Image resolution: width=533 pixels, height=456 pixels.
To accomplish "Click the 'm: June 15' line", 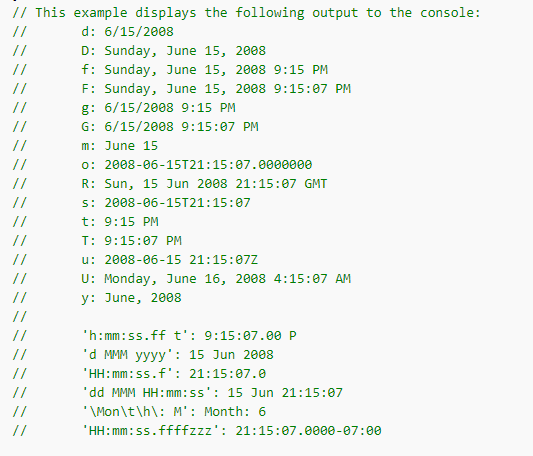I will coord(120,146).
